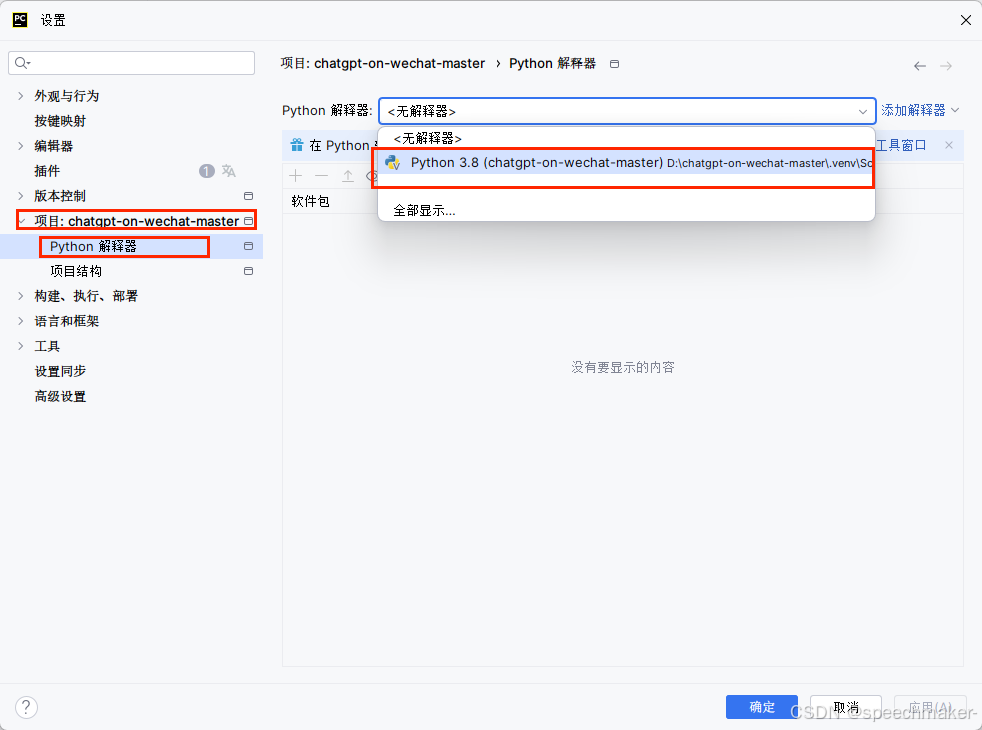Expand the 外观与行为 section
Viewport: 982px width, 730px height.
click(21, 96)
